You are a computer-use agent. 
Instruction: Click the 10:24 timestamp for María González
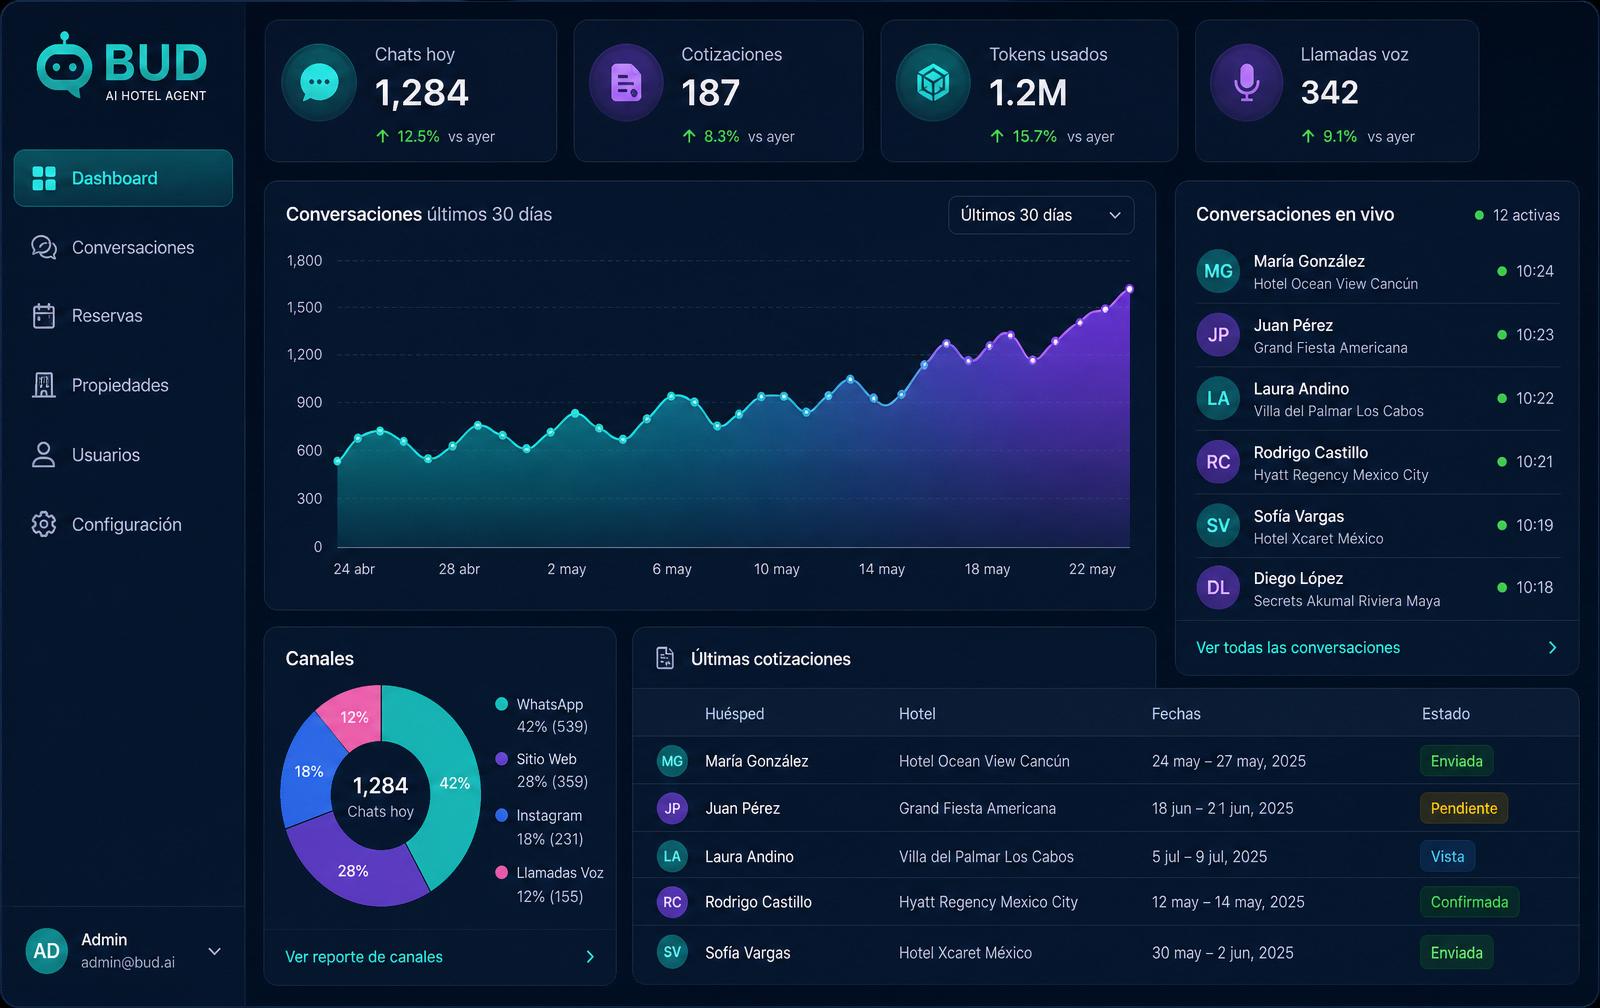[1535, 271]
